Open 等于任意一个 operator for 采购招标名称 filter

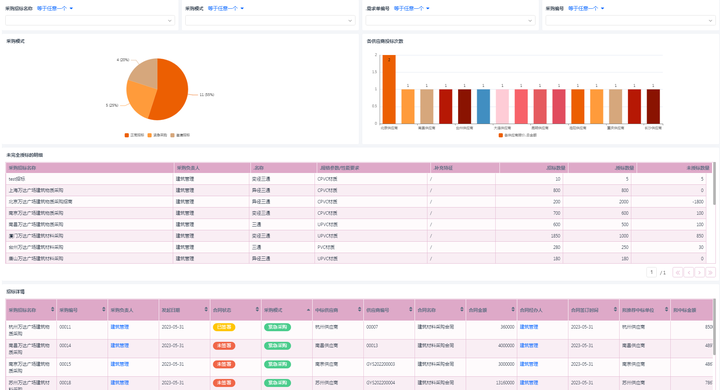pyautogui.click(x=55, y=8)
